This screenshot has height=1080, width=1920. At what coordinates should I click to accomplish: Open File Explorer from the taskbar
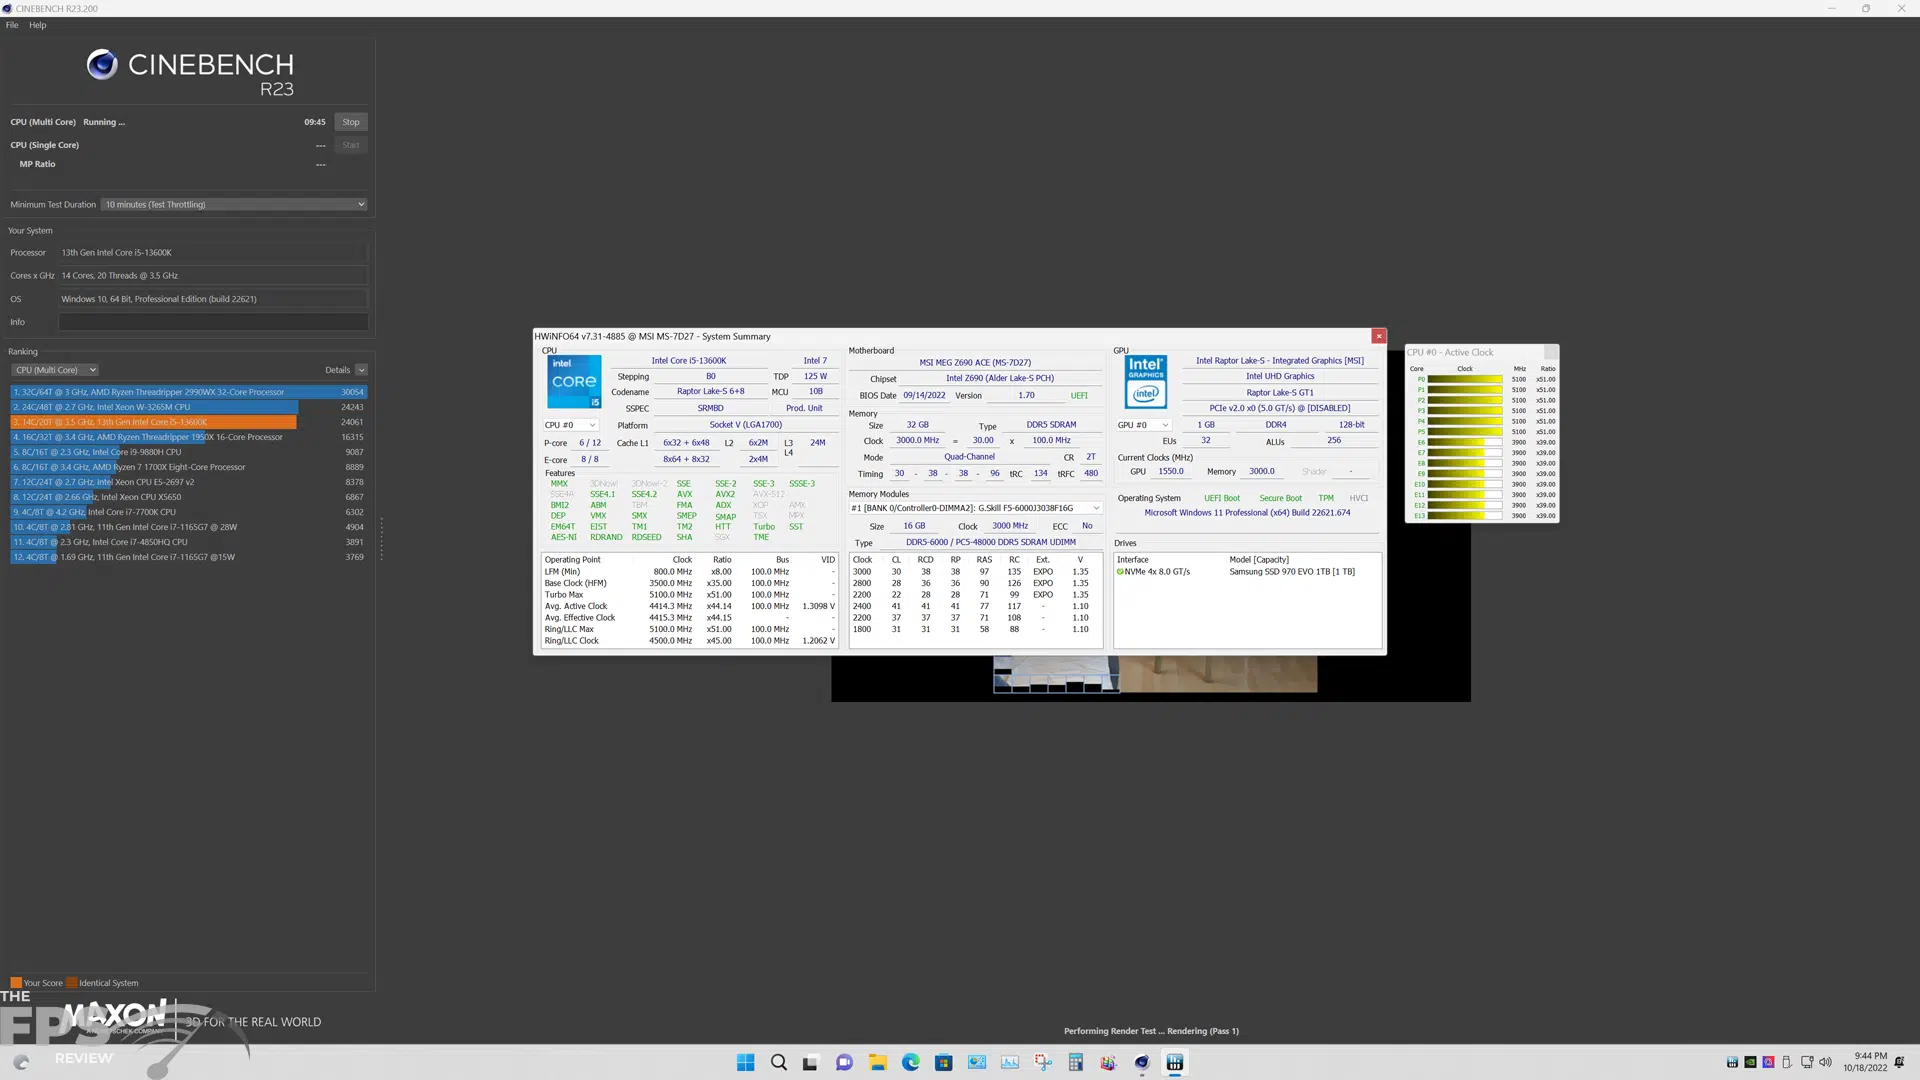point(878,1063)
